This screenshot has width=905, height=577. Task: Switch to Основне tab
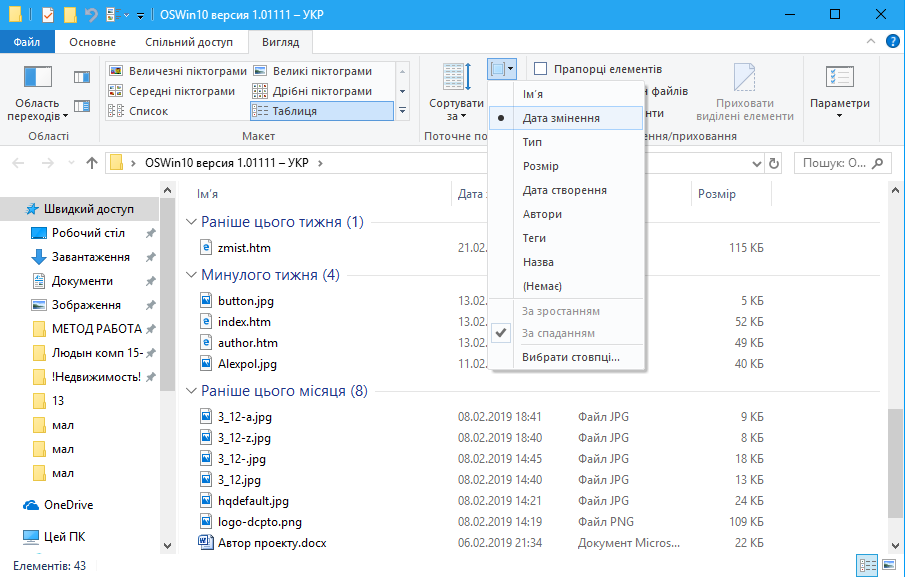92,42
